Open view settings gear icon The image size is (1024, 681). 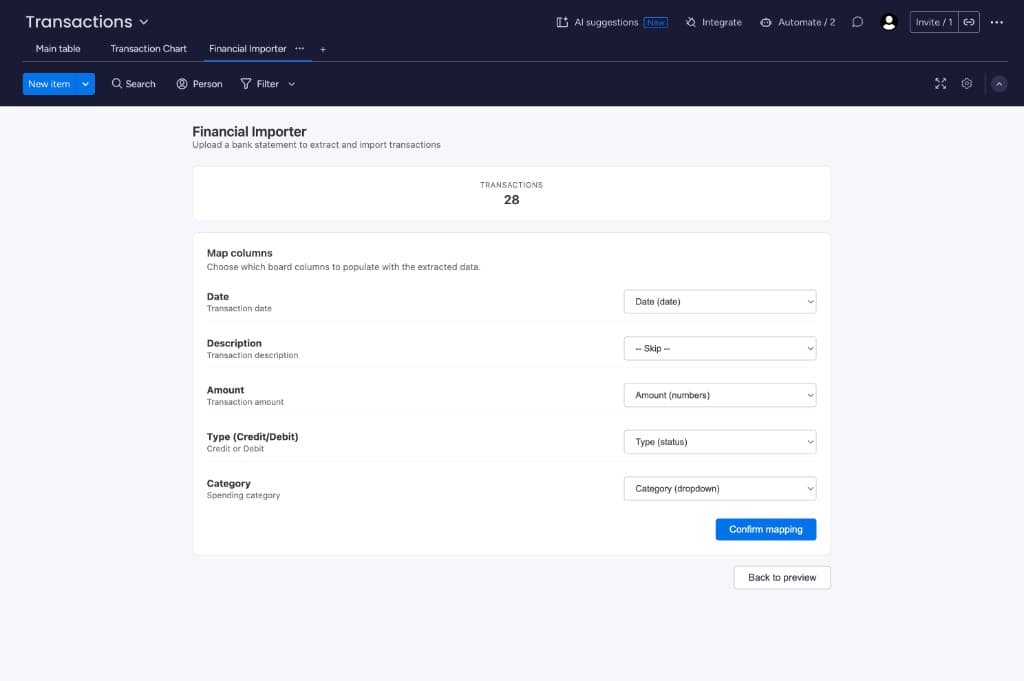click(x=967, y=84)
